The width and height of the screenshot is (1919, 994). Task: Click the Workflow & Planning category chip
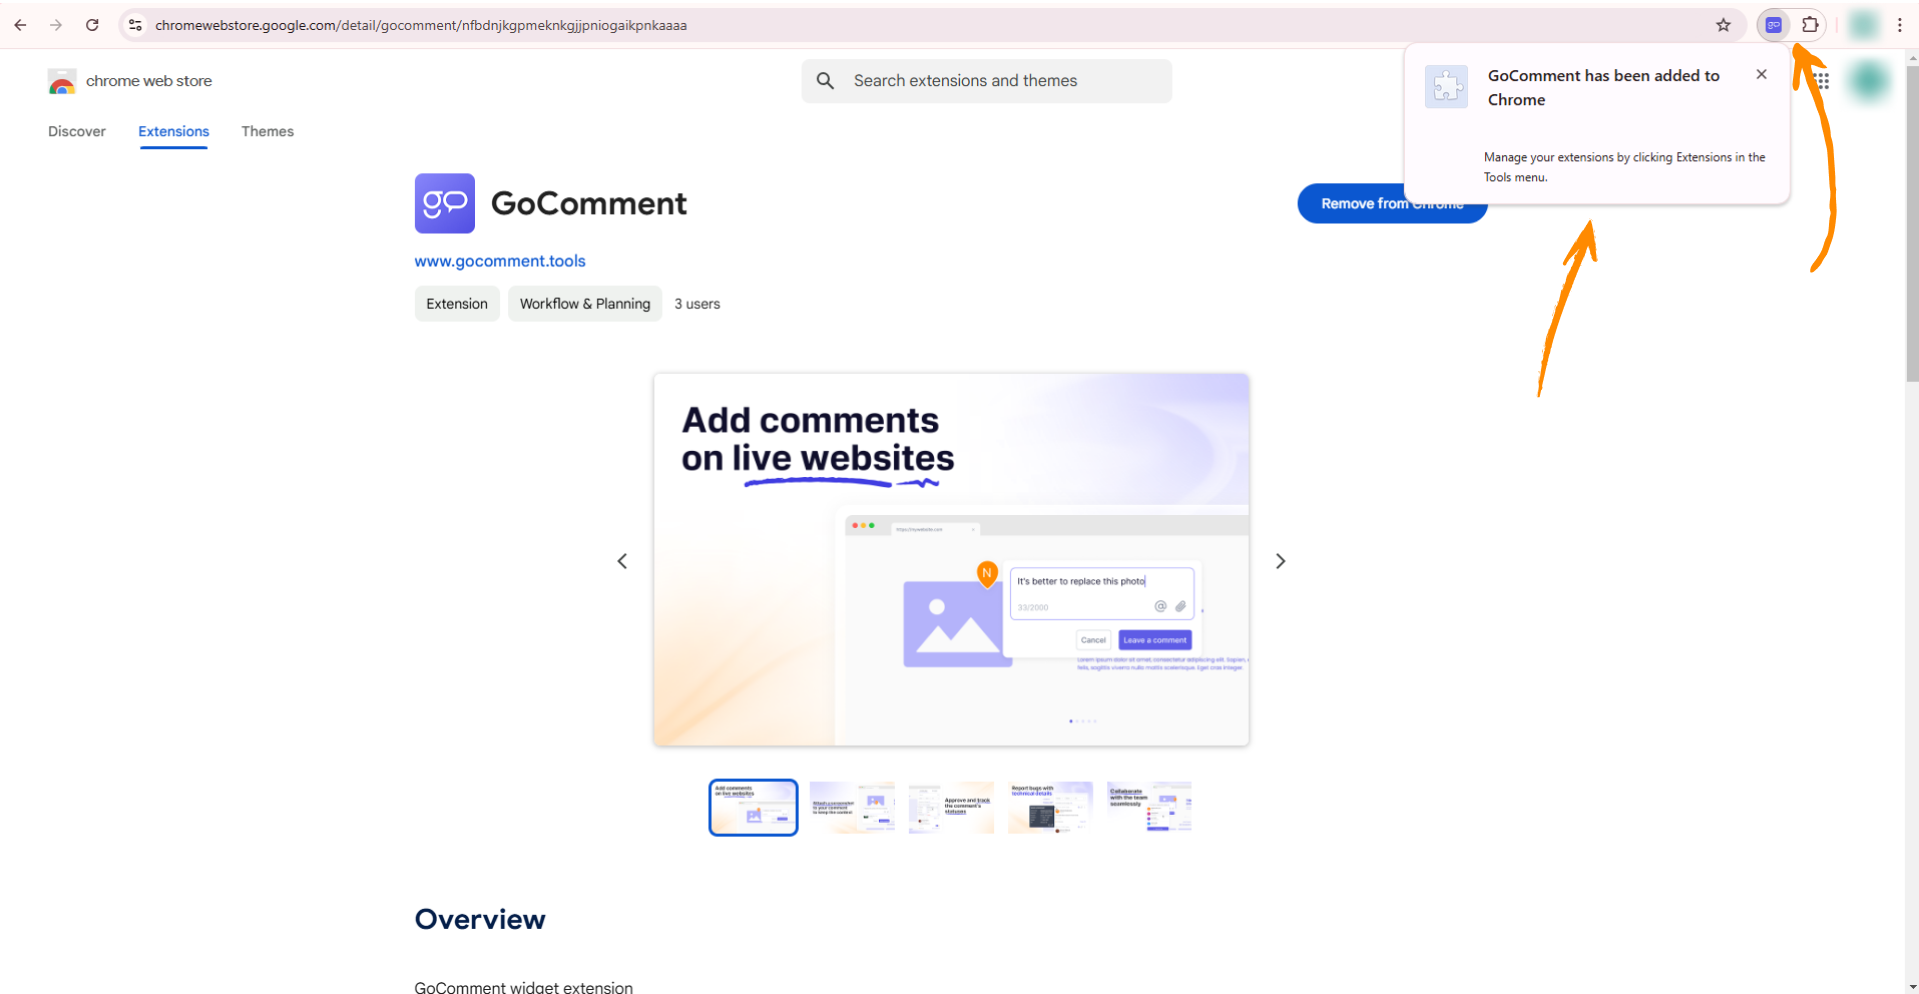coord(584,304)
